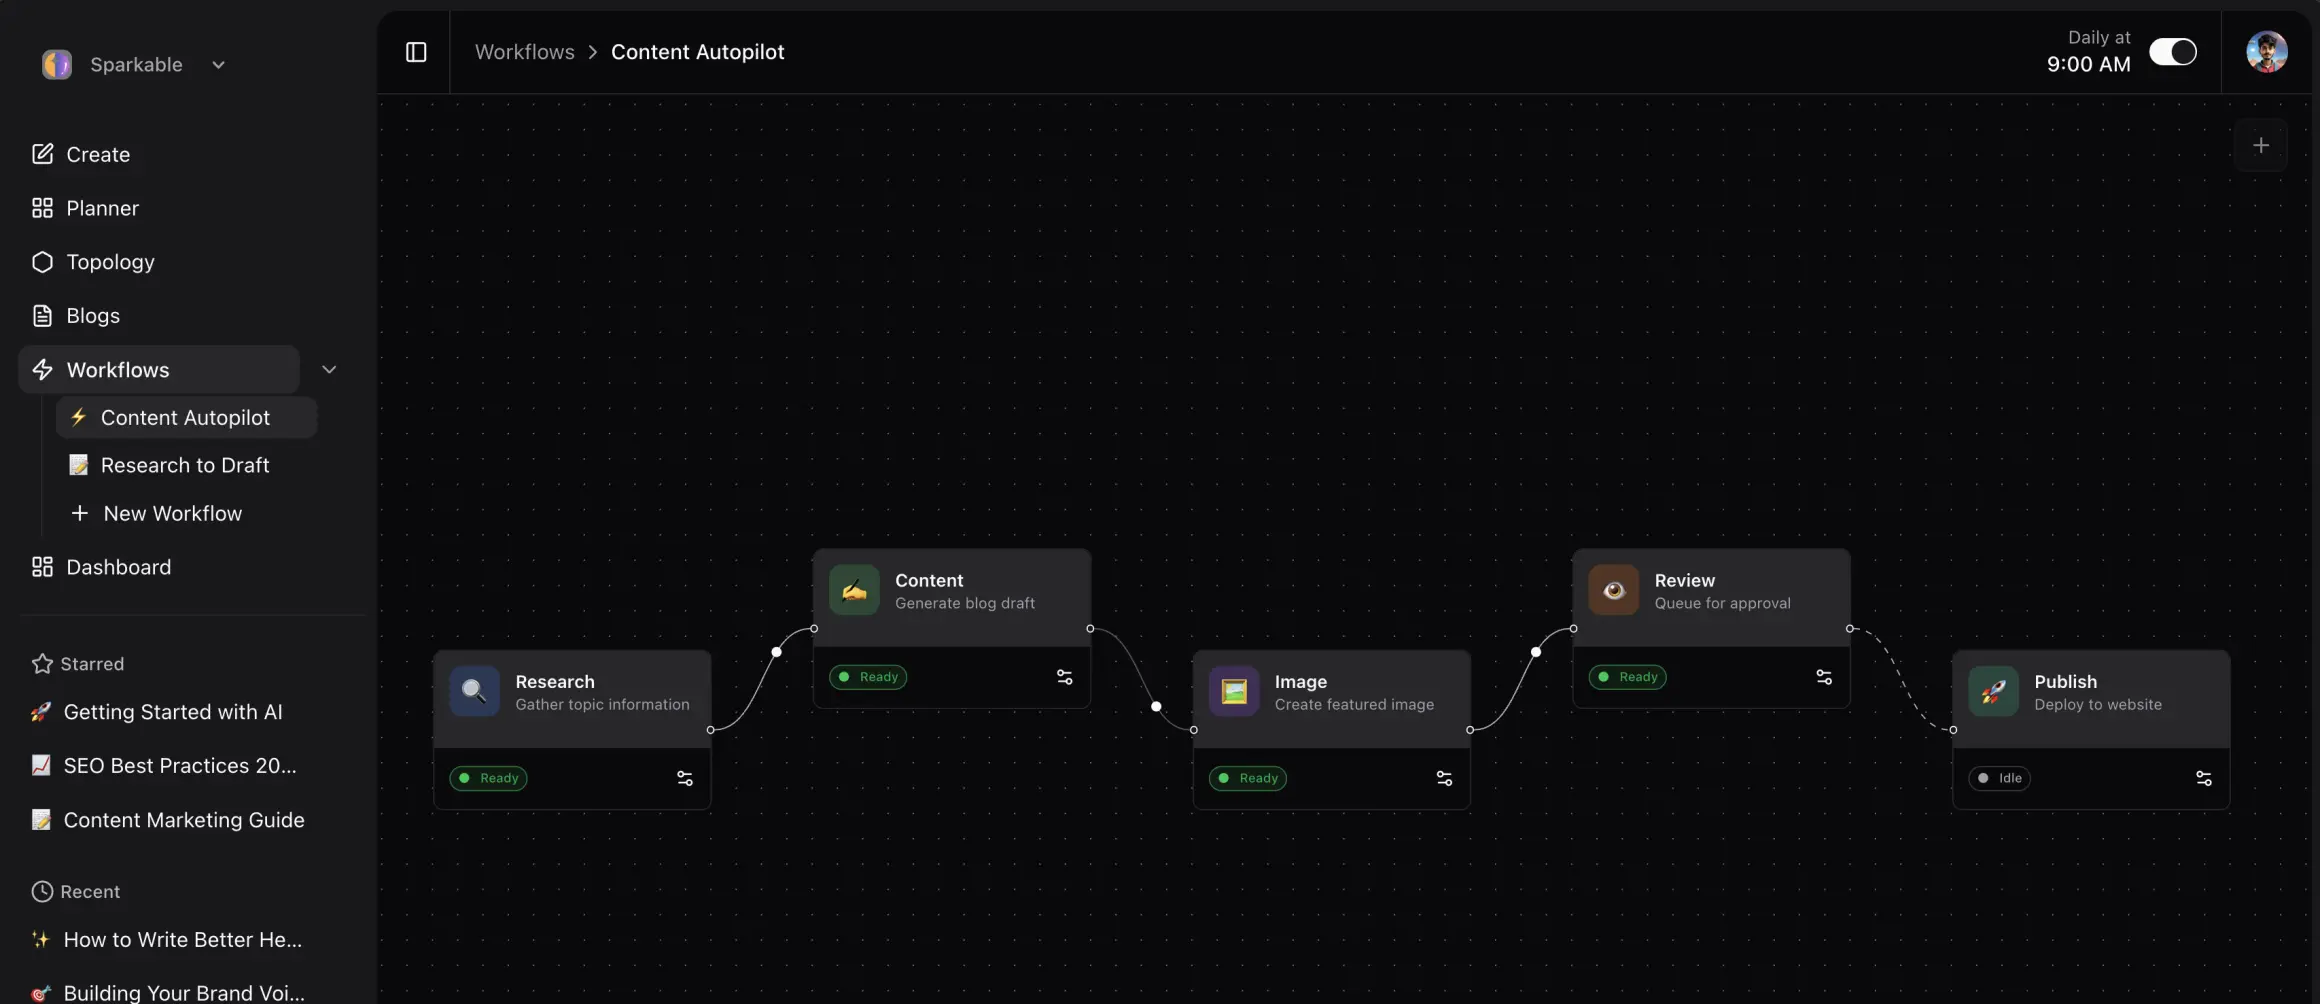Open the user profile avatar

click(x=2267, y=52)
